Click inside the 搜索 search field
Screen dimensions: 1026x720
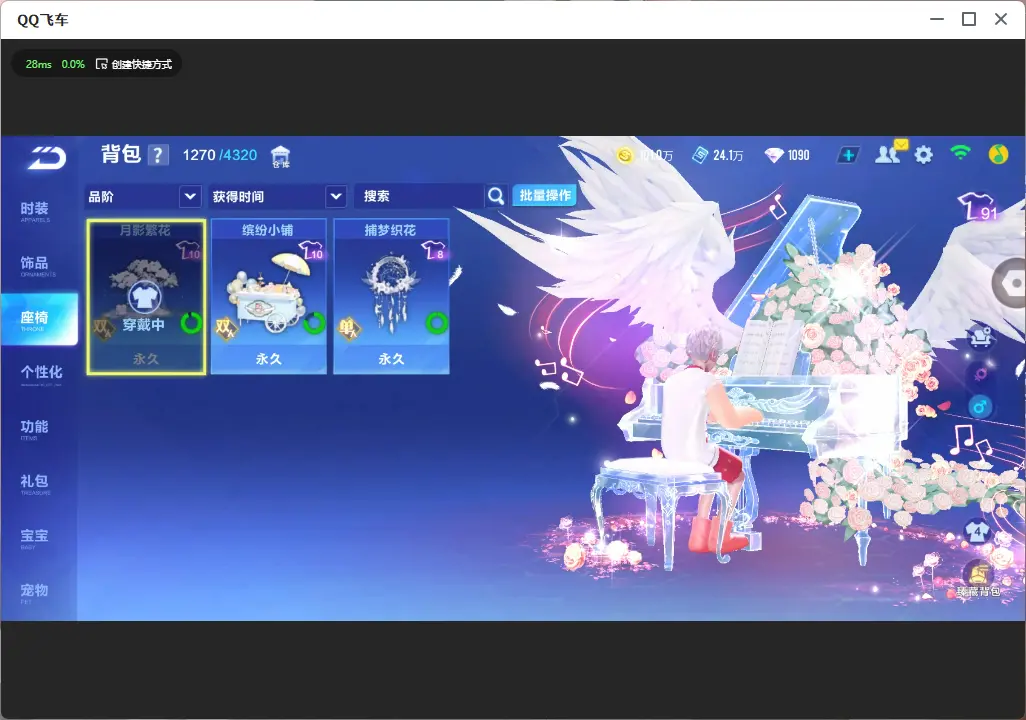pos(419,196)
